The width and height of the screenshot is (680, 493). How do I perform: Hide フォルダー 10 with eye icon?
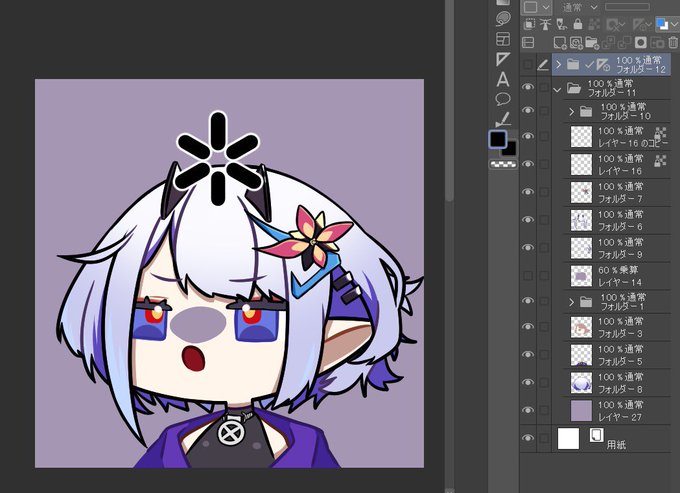click(x=528, y=111)
